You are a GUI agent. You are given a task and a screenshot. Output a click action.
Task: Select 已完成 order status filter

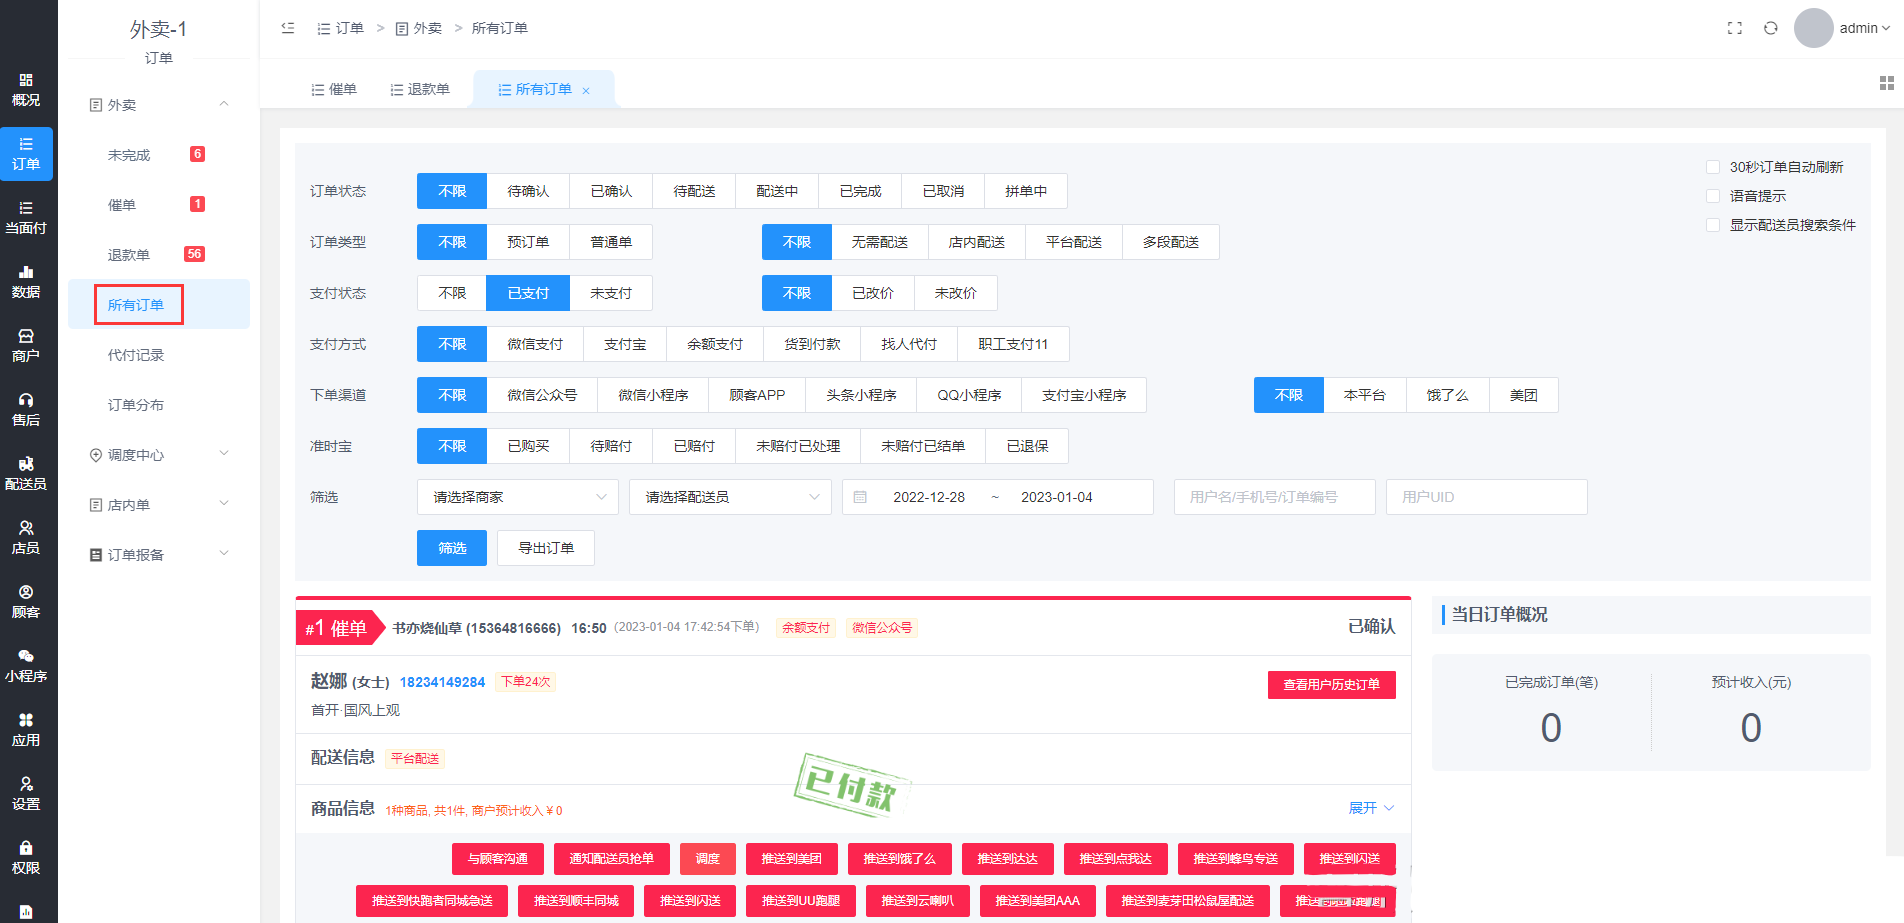coord(860,191)
